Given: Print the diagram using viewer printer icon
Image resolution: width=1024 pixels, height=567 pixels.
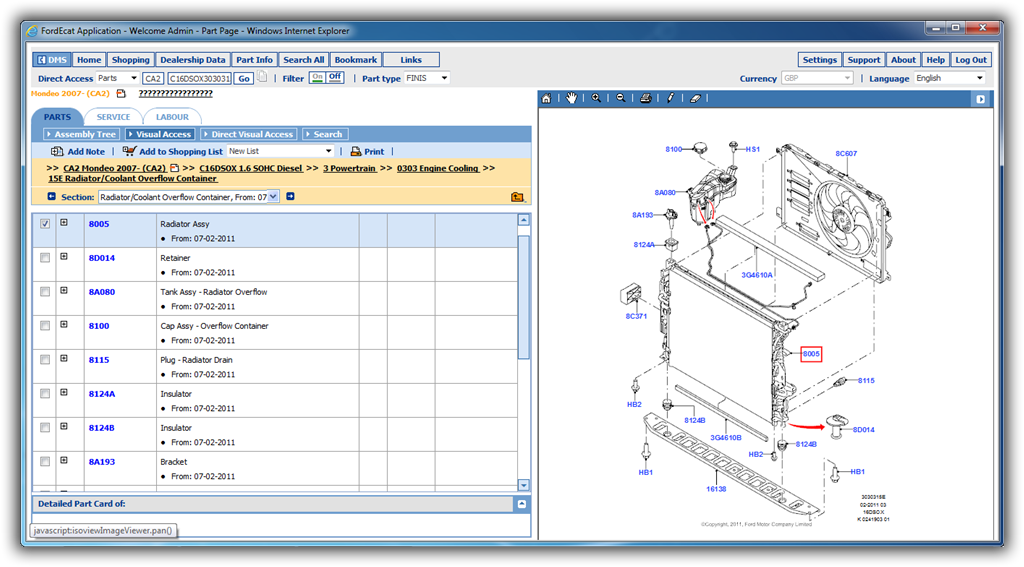Looking at the screenshot, I should (x=645, y=98).
